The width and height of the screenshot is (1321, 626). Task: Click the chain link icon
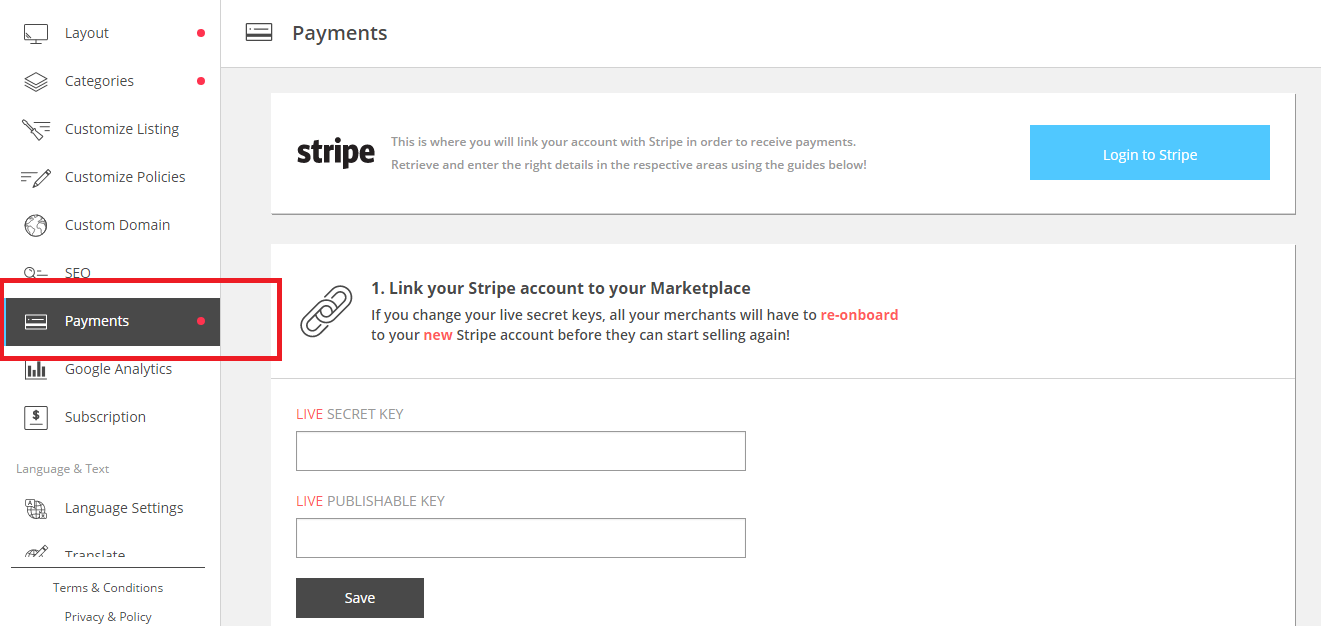[326, 311]
